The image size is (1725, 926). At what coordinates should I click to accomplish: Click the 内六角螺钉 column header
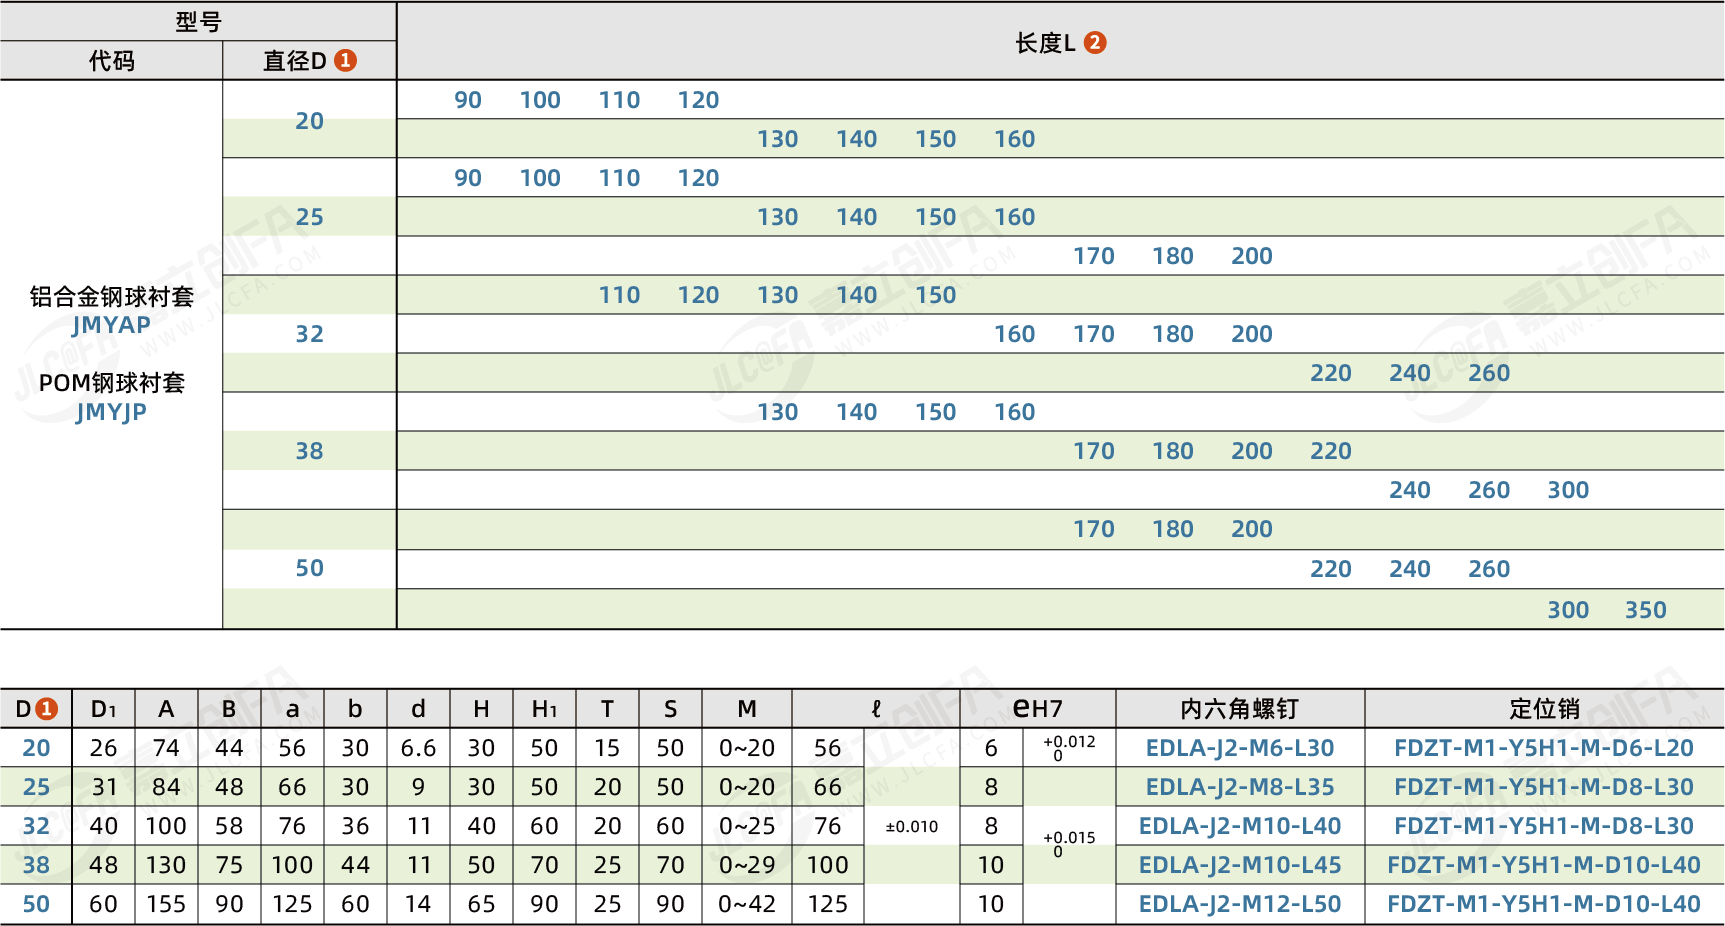click(x=1240, y=708)
